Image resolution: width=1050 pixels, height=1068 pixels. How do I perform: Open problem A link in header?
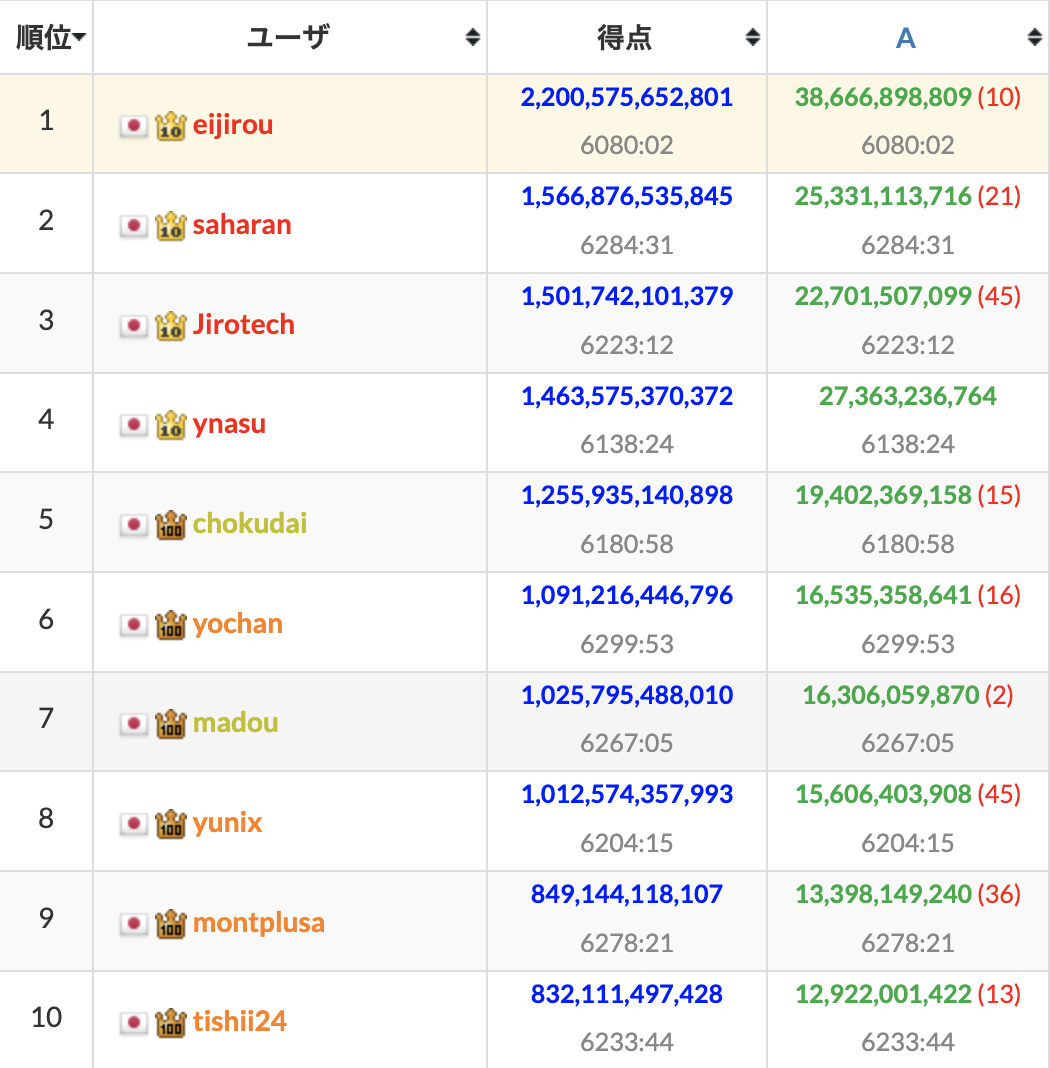click(x=905, y=38)
